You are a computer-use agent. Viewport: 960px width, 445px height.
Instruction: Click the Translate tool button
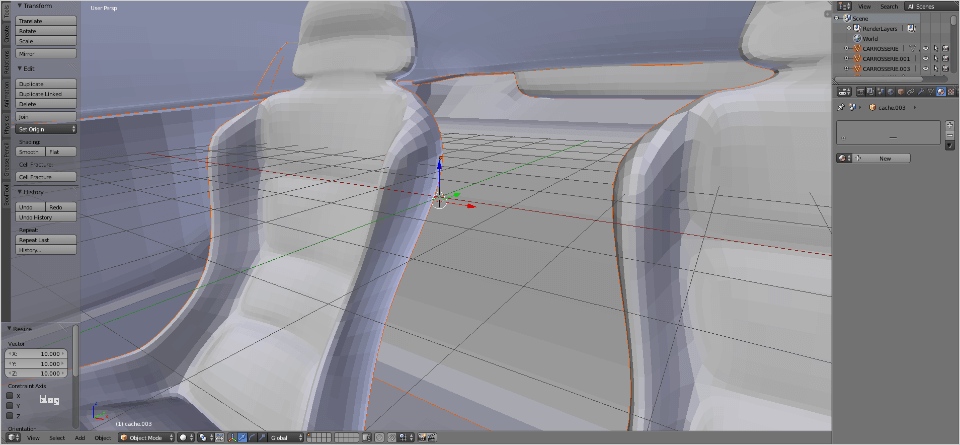(x=46, y=20)
